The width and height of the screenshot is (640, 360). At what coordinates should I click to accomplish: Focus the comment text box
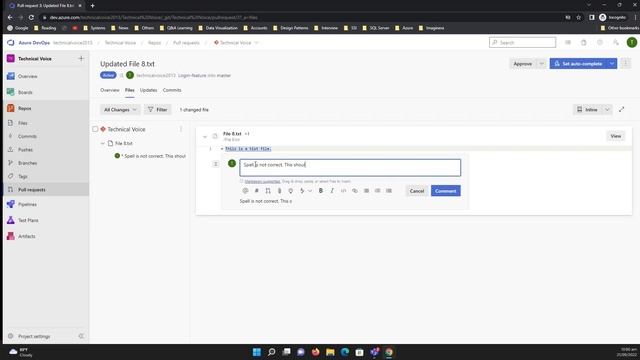(350, 168)
